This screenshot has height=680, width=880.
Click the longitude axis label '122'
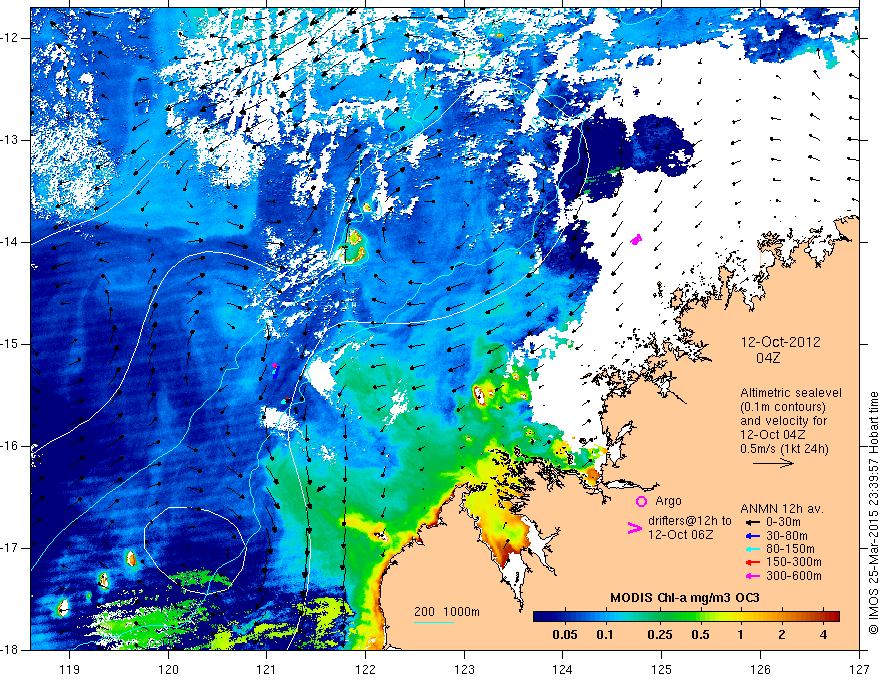click(365, 669)
